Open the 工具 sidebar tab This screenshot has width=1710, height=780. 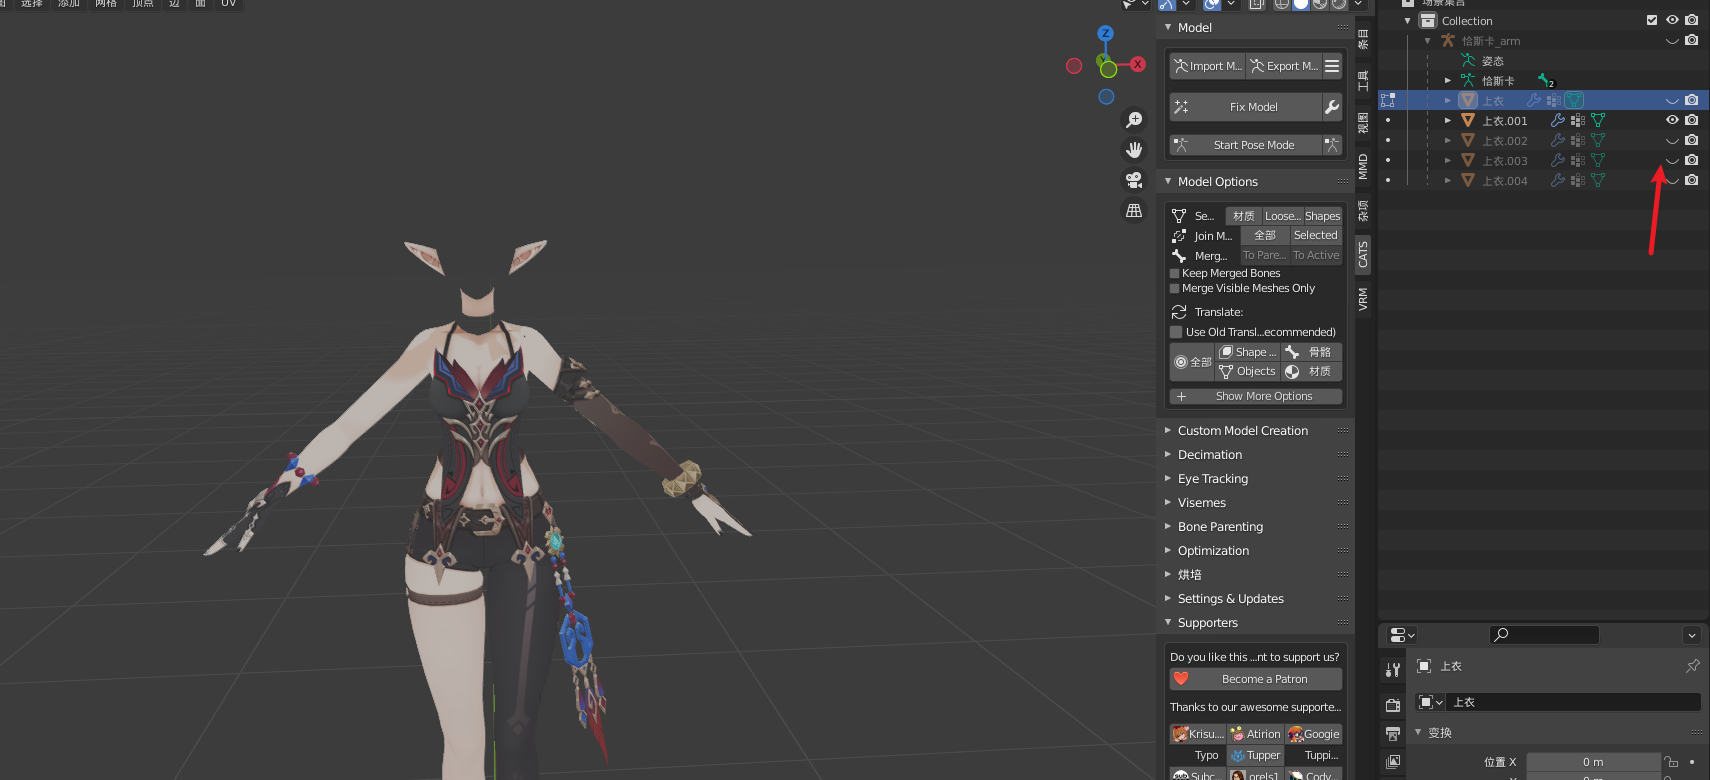(x=1363, y=80)
